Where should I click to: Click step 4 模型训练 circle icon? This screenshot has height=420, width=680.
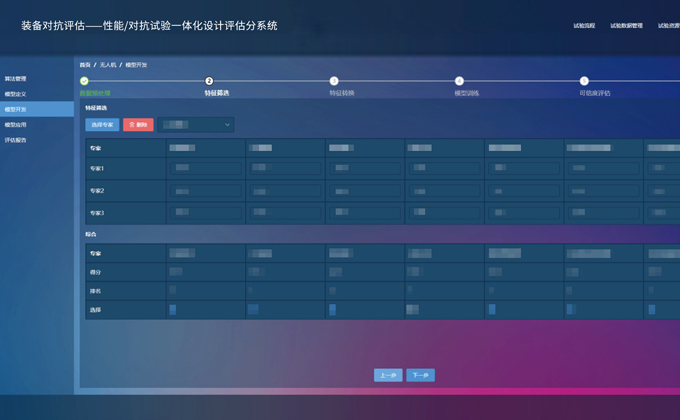[x=459, y=81]
